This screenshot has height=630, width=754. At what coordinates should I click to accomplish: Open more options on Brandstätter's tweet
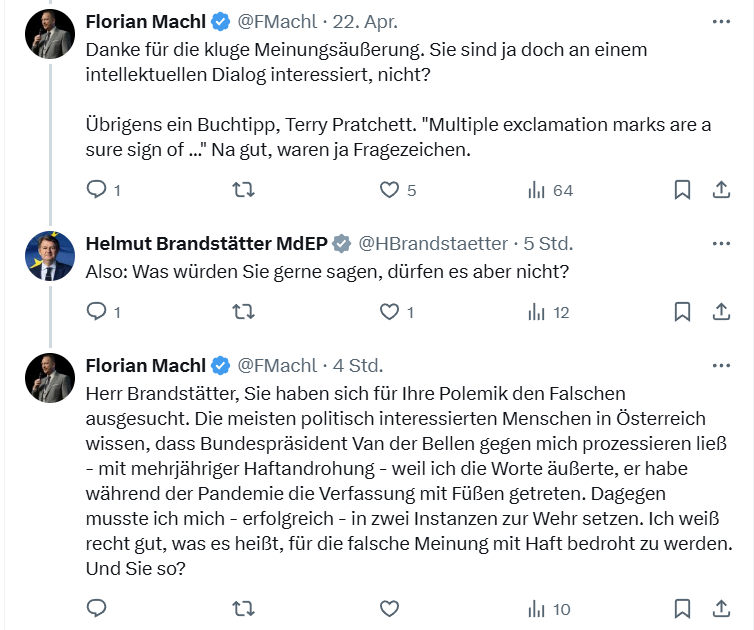(x=720, y=243)
